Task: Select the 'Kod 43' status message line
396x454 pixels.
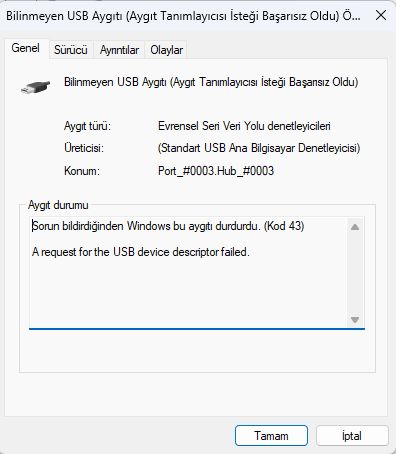Action: [x=168, y=226]
